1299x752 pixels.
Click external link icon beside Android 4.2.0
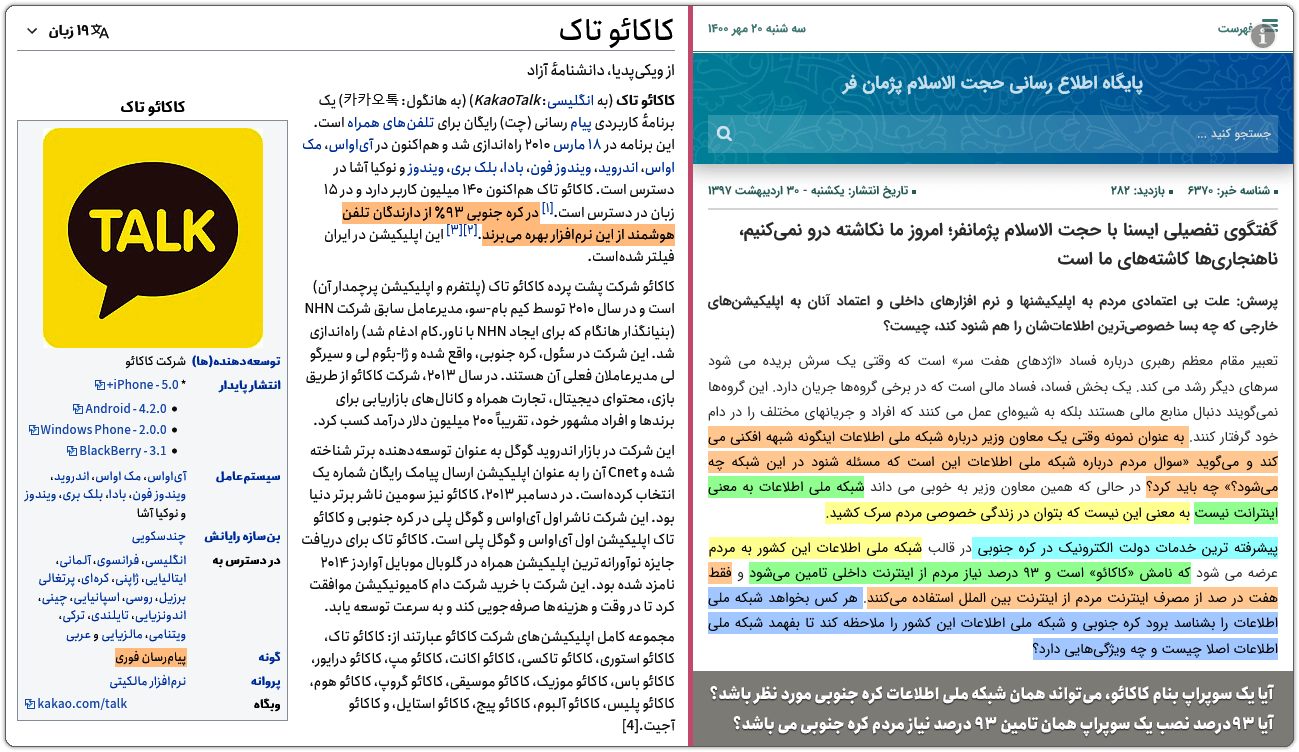pyautogui.click(x=77, y=408)
